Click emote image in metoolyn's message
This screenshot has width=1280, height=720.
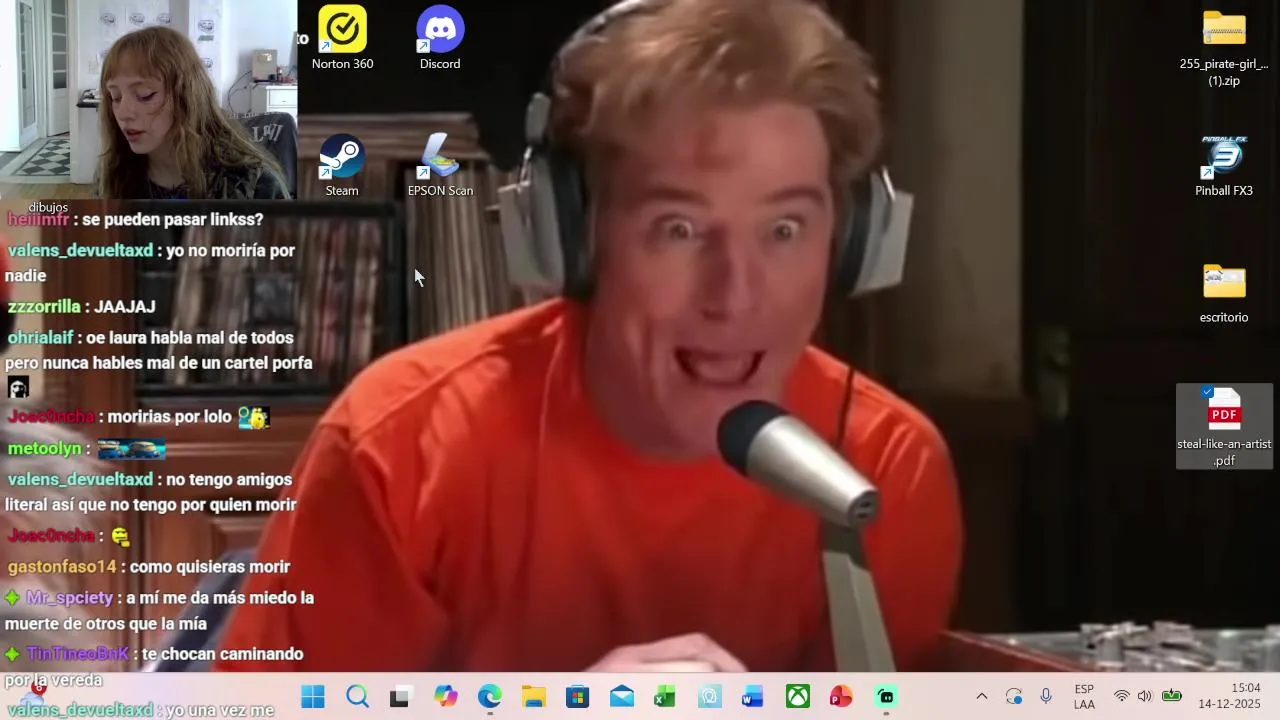click(131, 449)
